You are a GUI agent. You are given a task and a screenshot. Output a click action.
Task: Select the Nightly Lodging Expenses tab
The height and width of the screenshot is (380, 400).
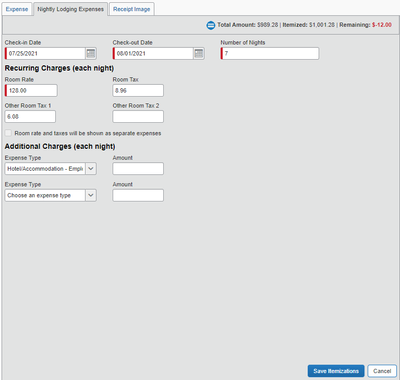pyautogui.click(x=70, y=9)
